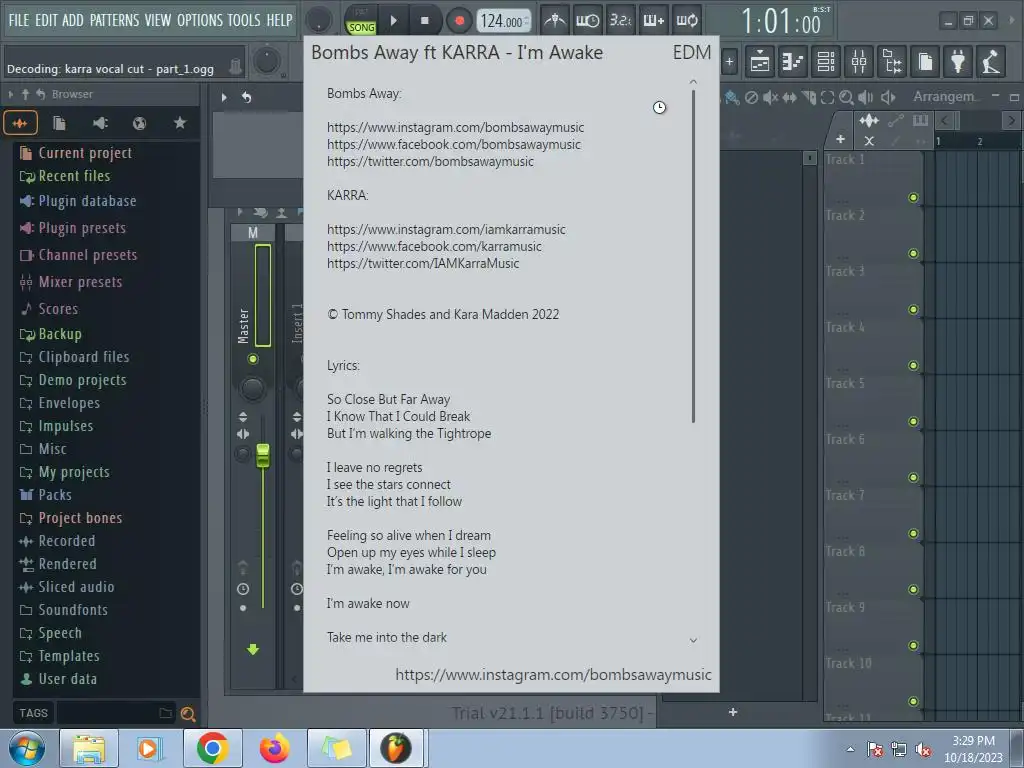Enable wait for input before starting

coord(586,20)
